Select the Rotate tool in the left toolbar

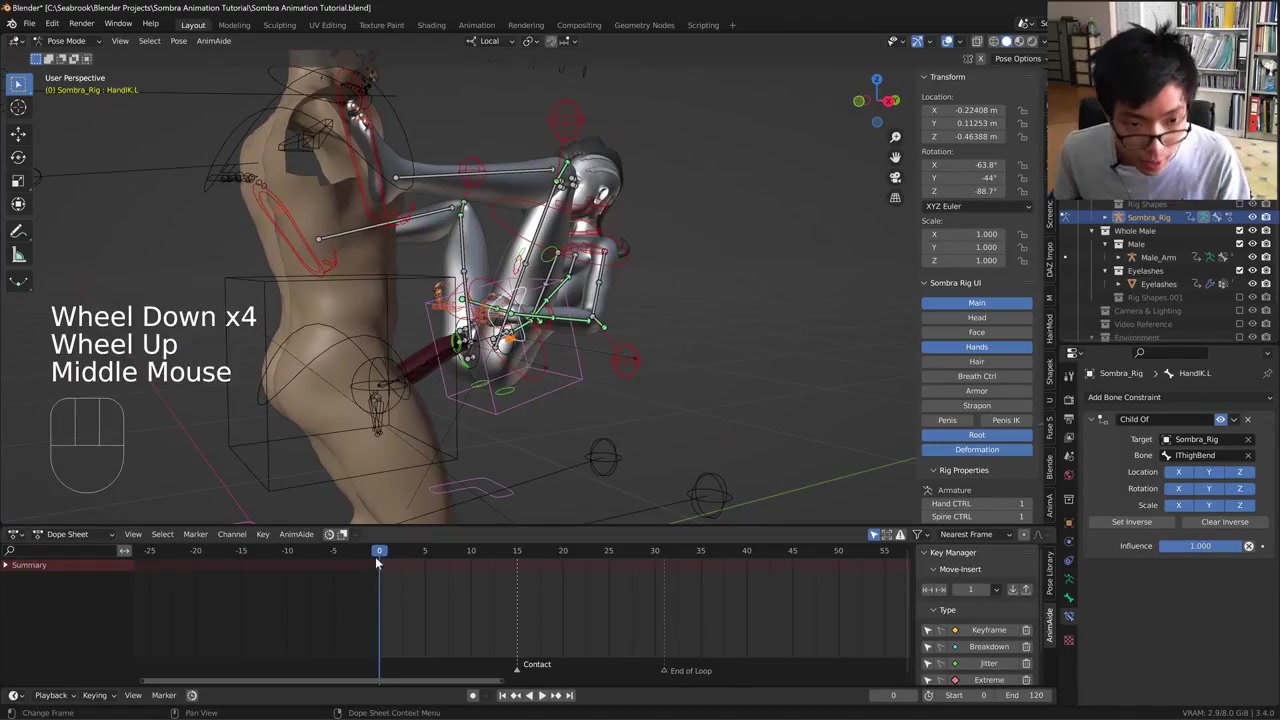point(18,157)
